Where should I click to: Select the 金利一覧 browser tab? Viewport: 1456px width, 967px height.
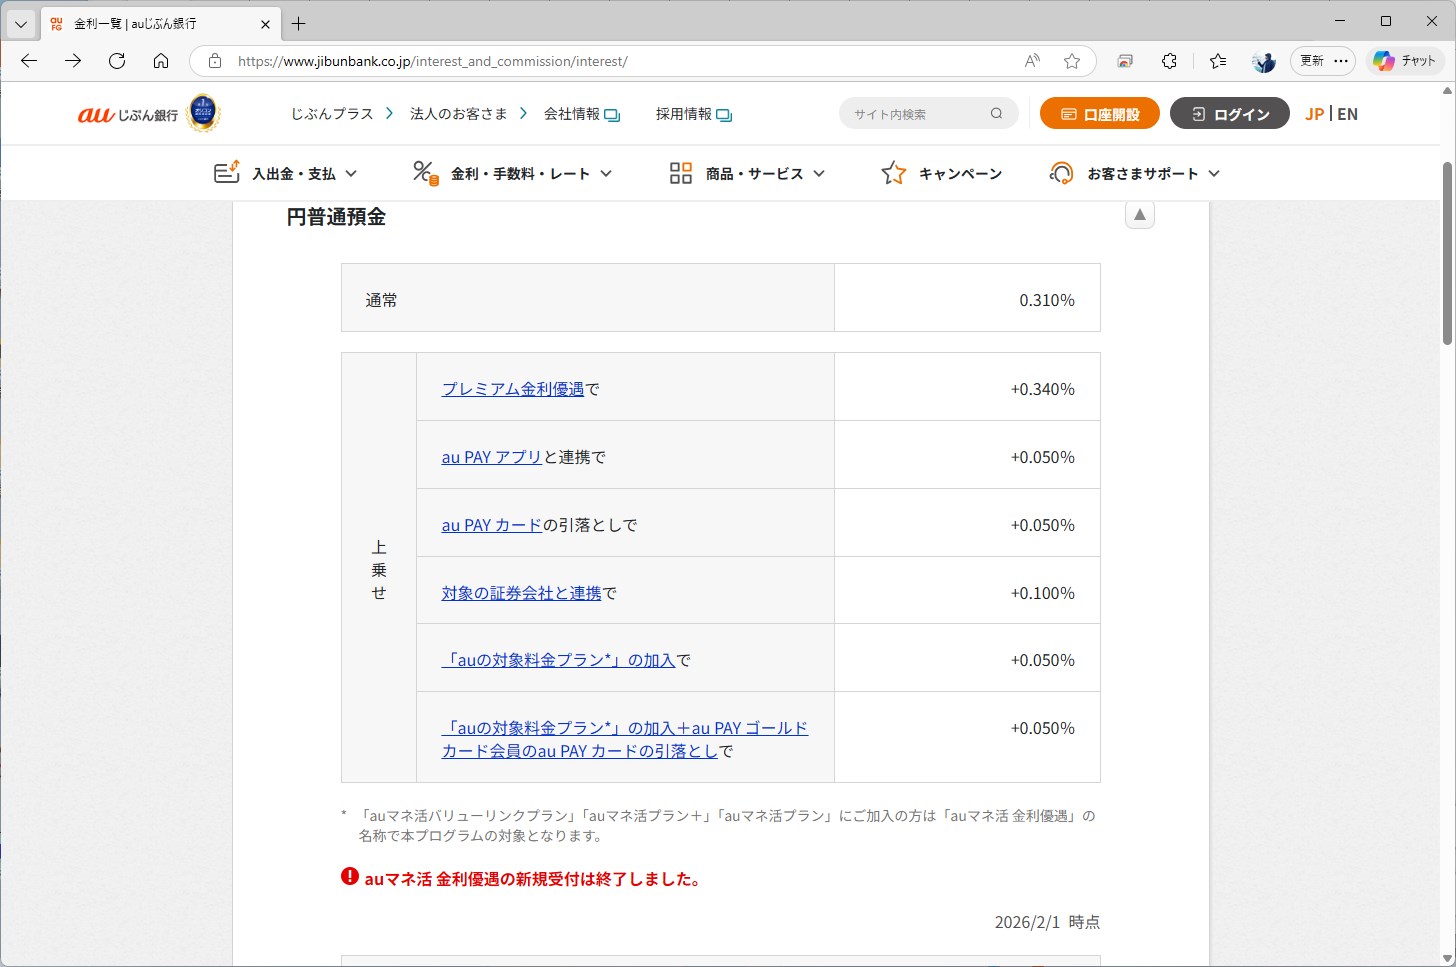[150, 23]
